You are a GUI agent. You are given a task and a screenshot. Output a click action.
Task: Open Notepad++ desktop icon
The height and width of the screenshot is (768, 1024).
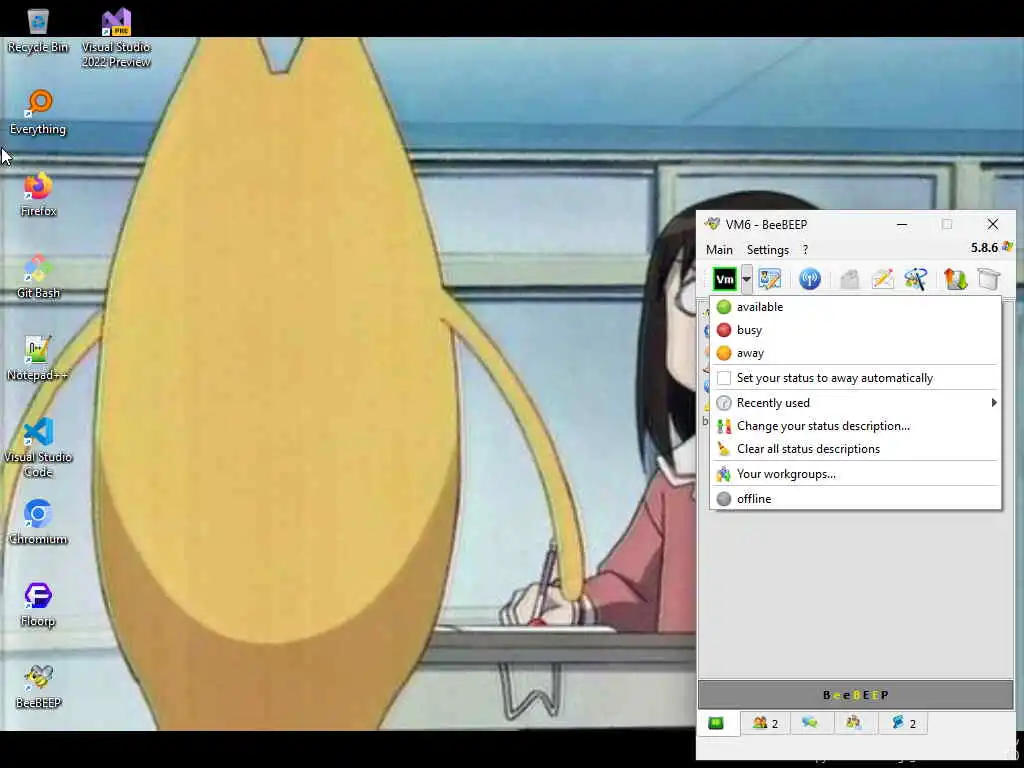(38, 359)
